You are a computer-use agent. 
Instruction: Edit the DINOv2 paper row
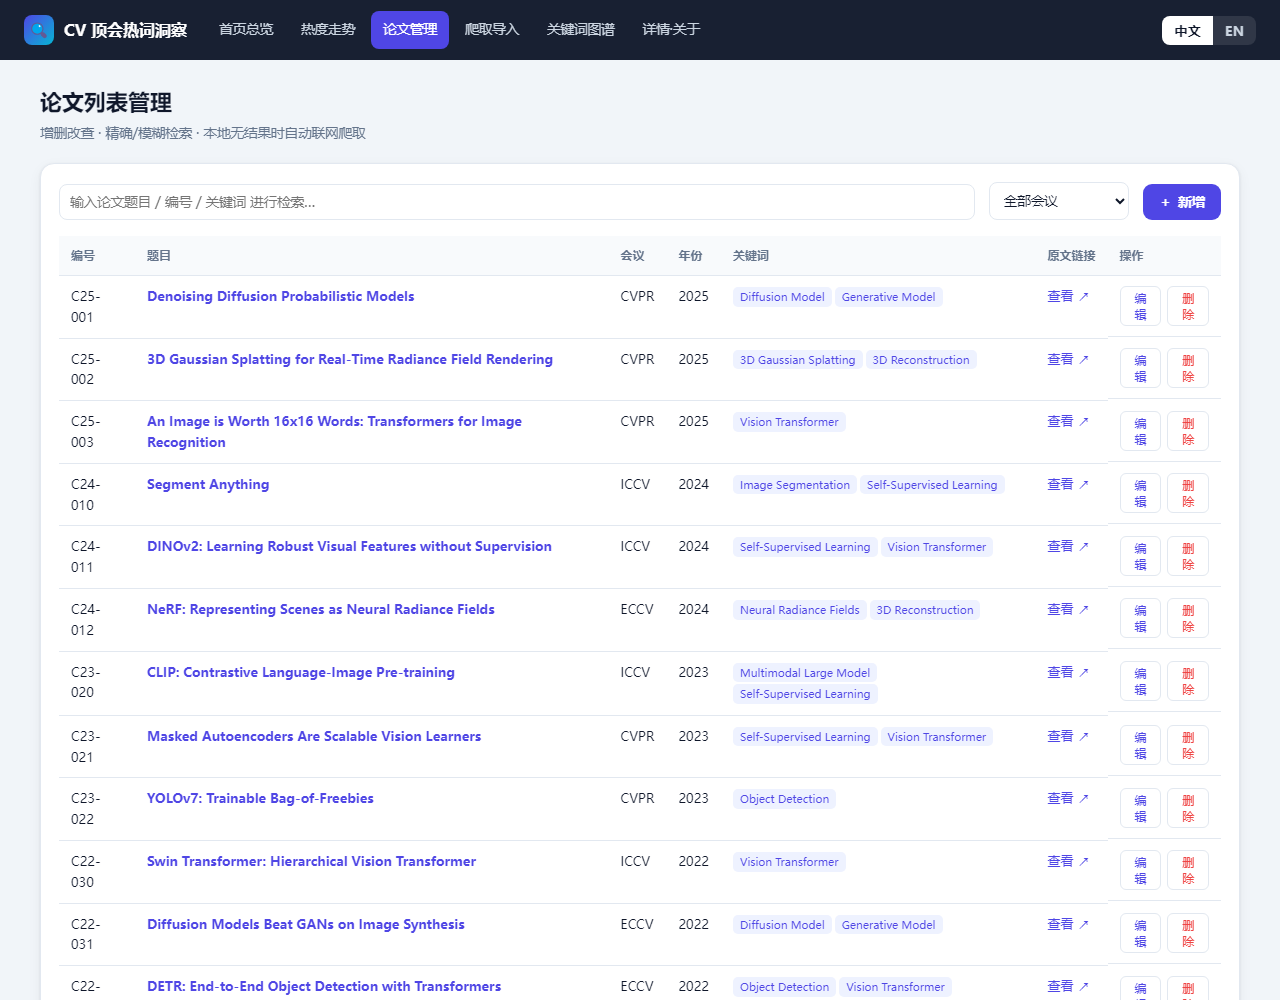(1140, 556)
